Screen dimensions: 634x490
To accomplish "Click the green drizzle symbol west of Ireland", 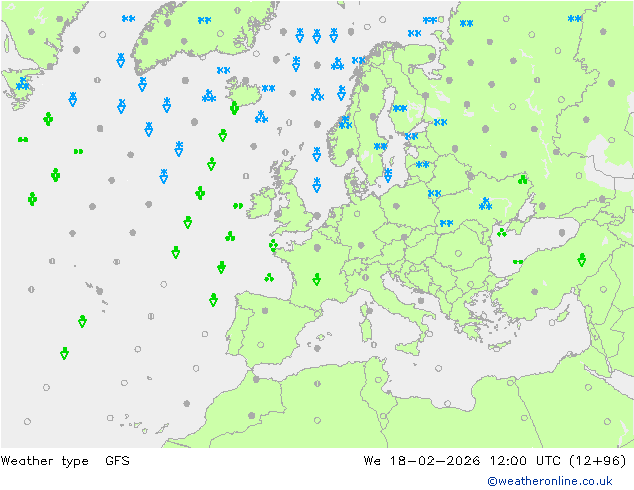I will click(238, 206).
